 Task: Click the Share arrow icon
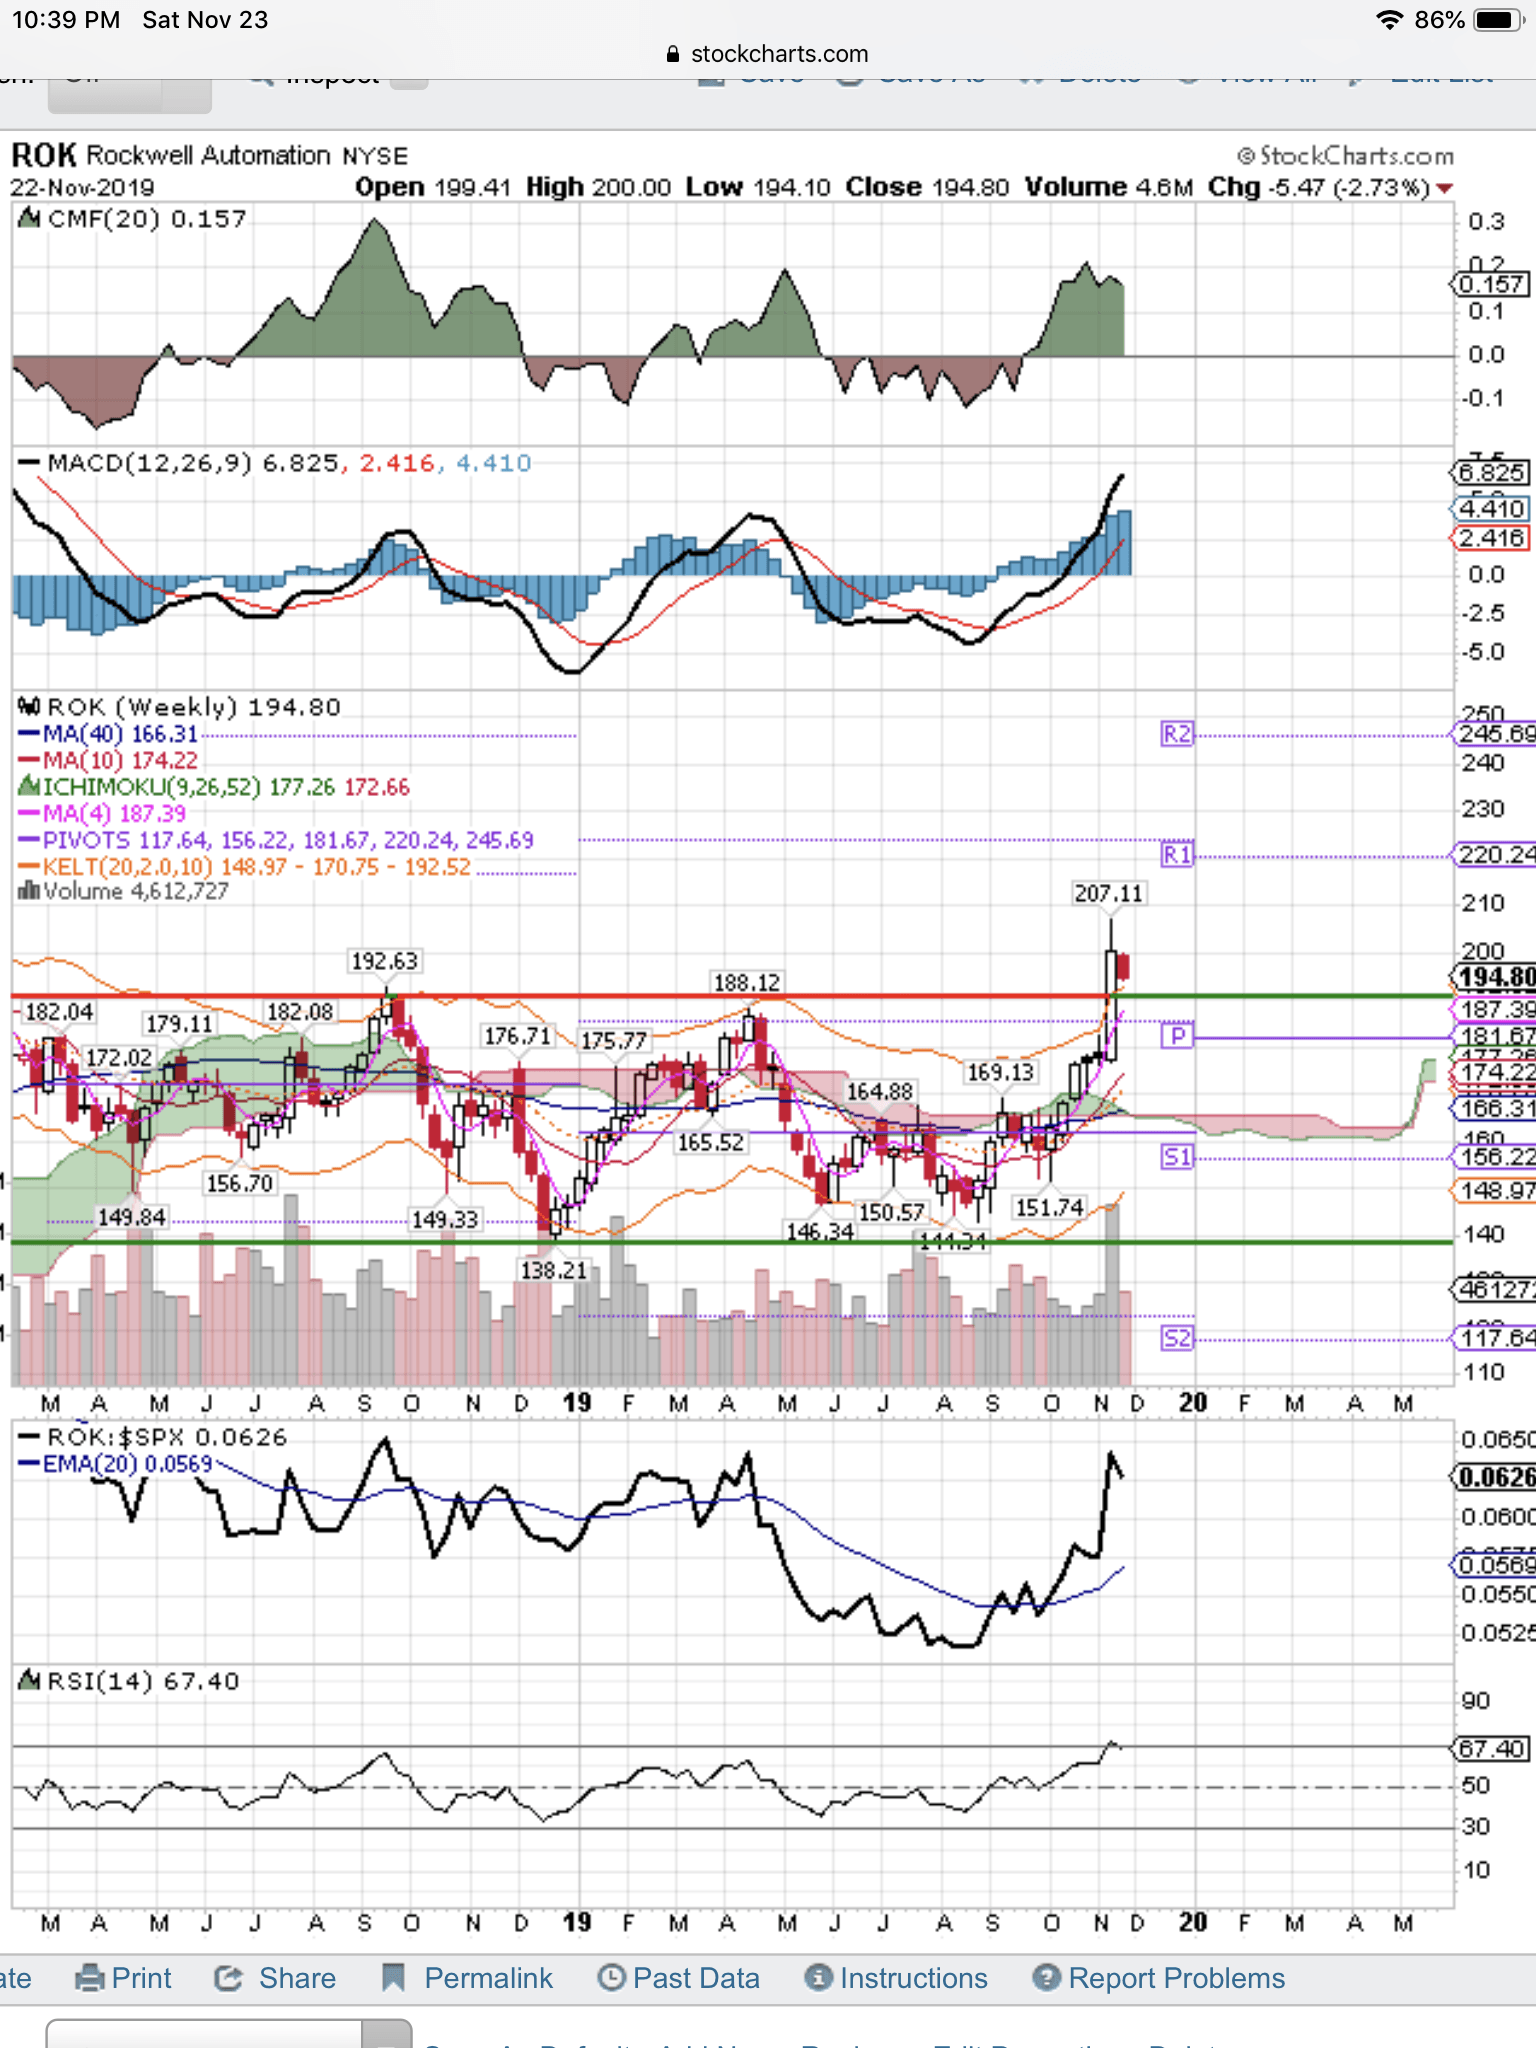(x=229, y=1978)
